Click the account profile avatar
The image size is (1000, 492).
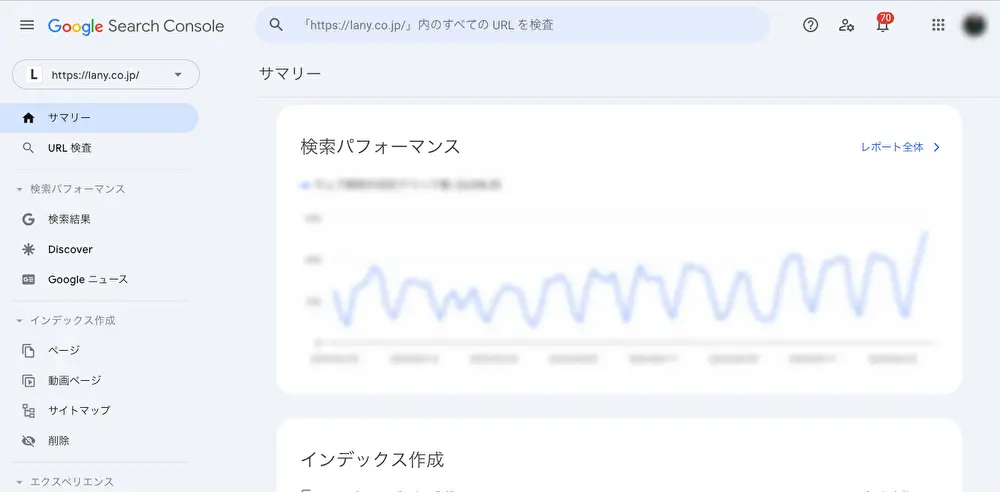[974, 25]
